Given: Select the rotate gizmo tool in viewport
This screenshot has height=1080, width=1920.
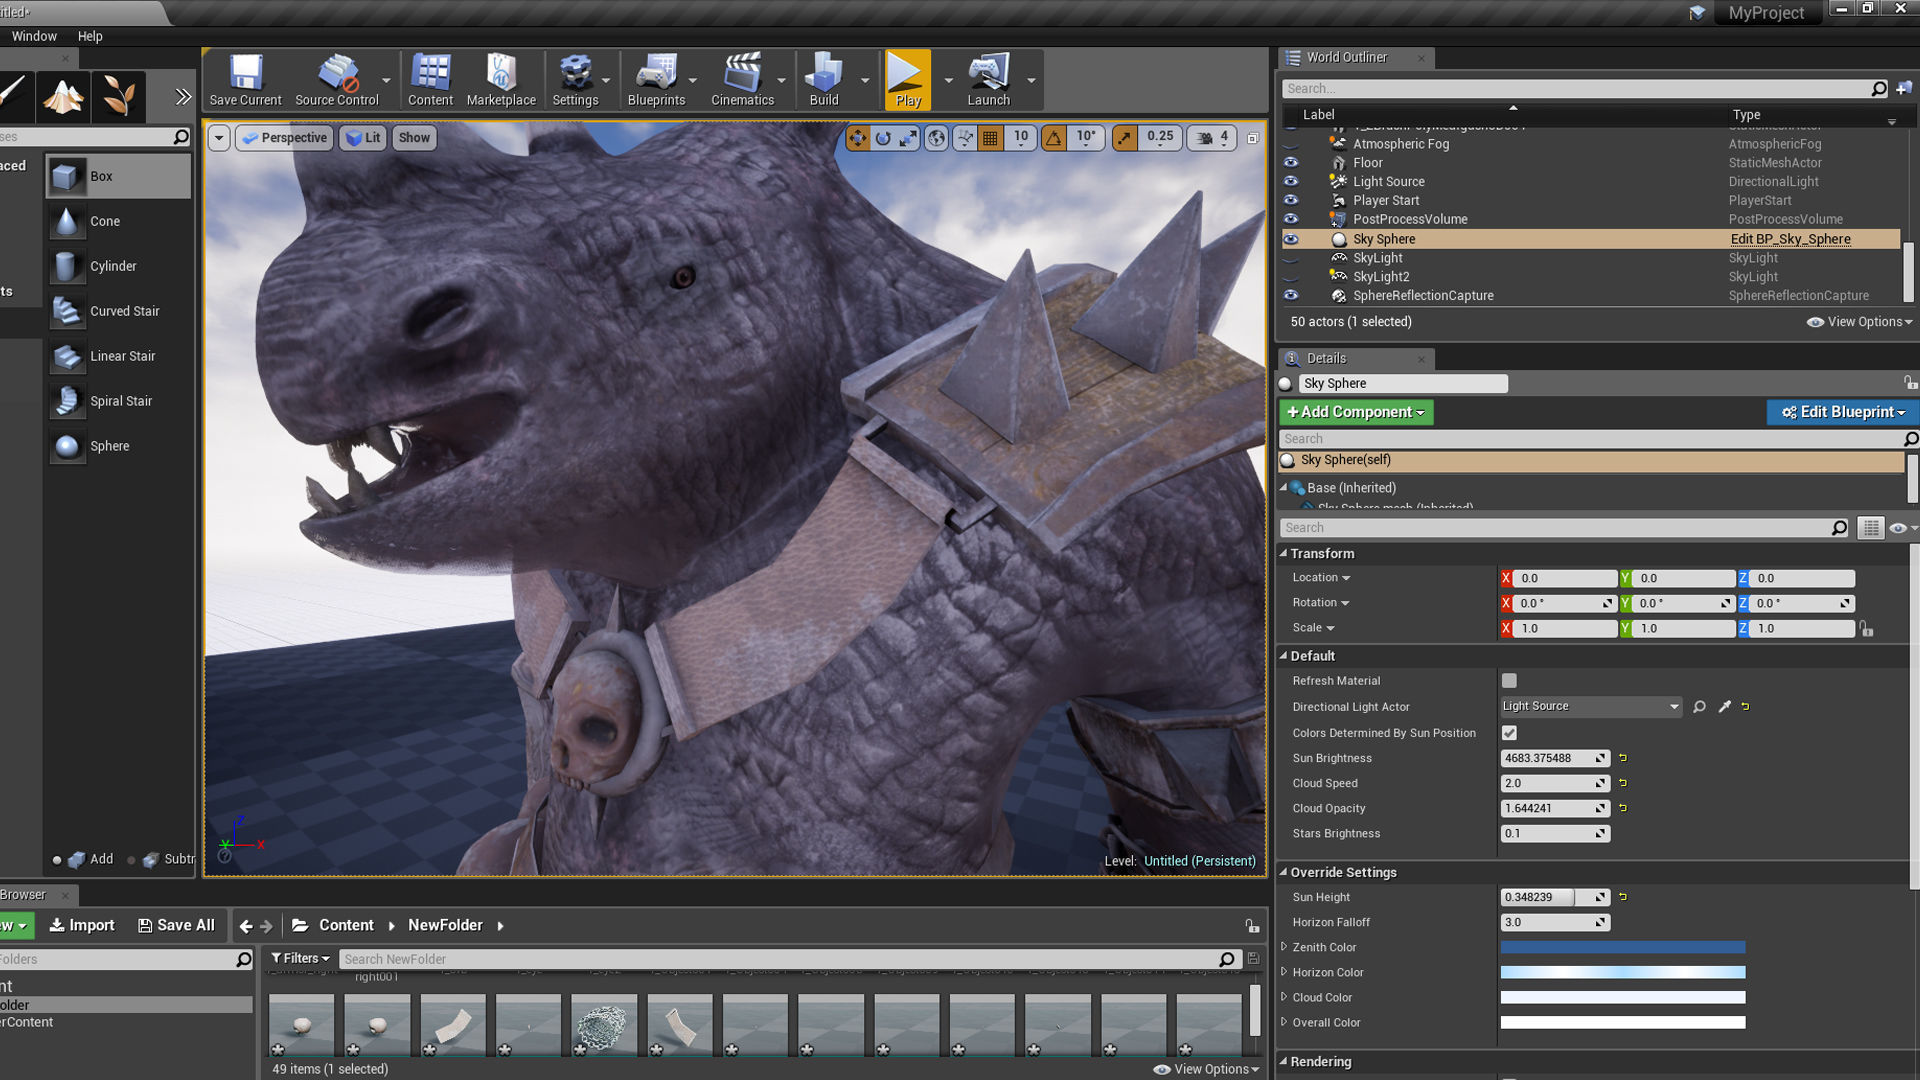Looking at the screenshot, I should click(883, 138).
